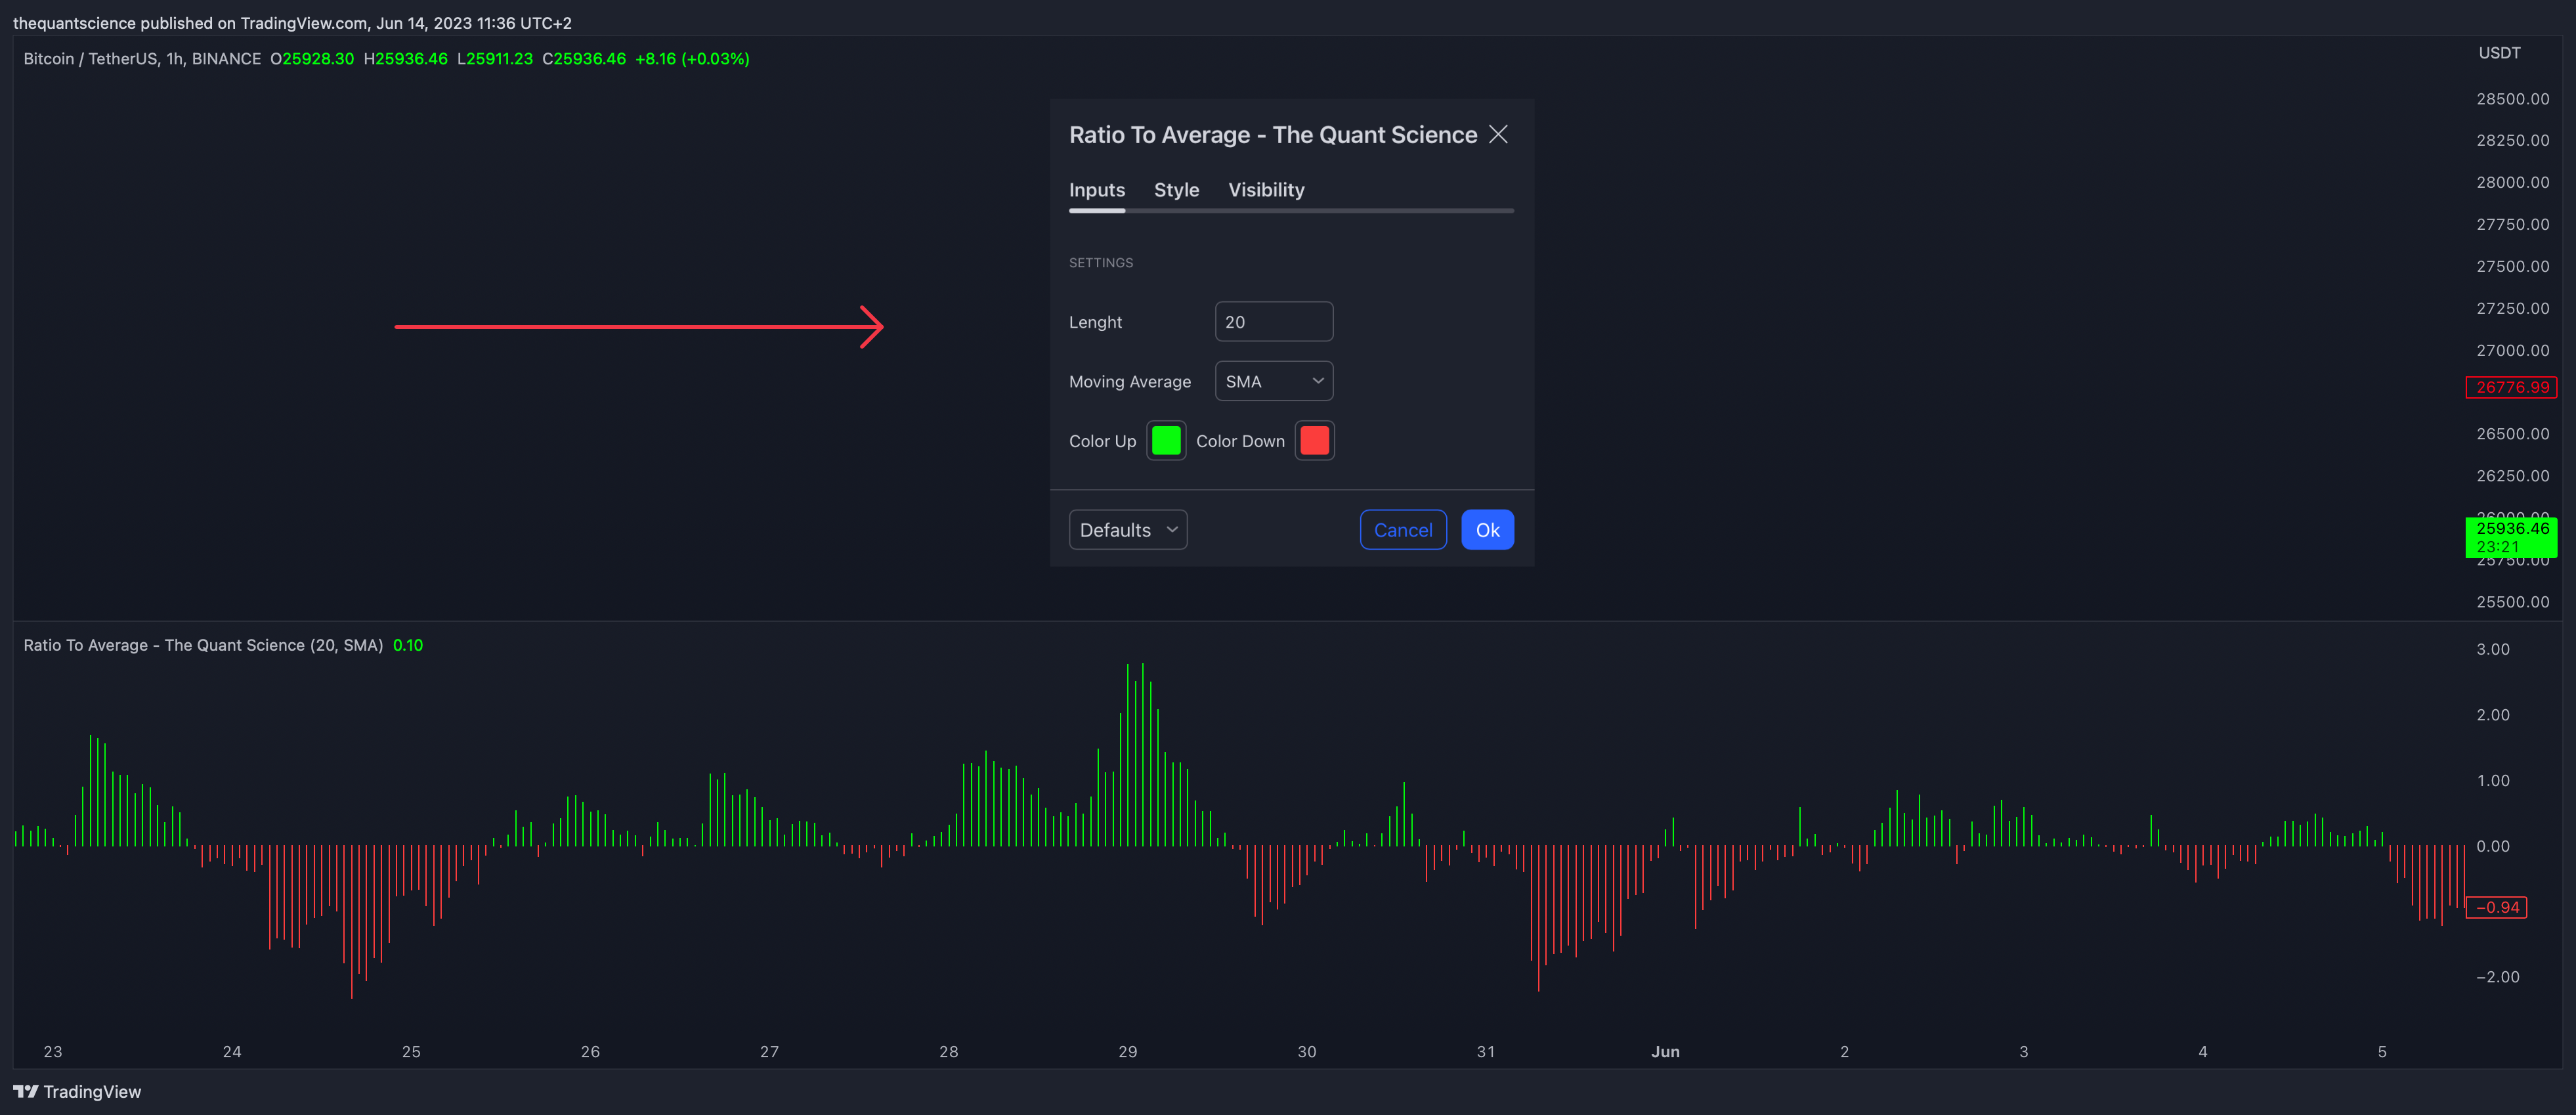Click the indicator value 0.10
The height and width of the screenshot is (1115, 2576).
click(x=408, y=645)
